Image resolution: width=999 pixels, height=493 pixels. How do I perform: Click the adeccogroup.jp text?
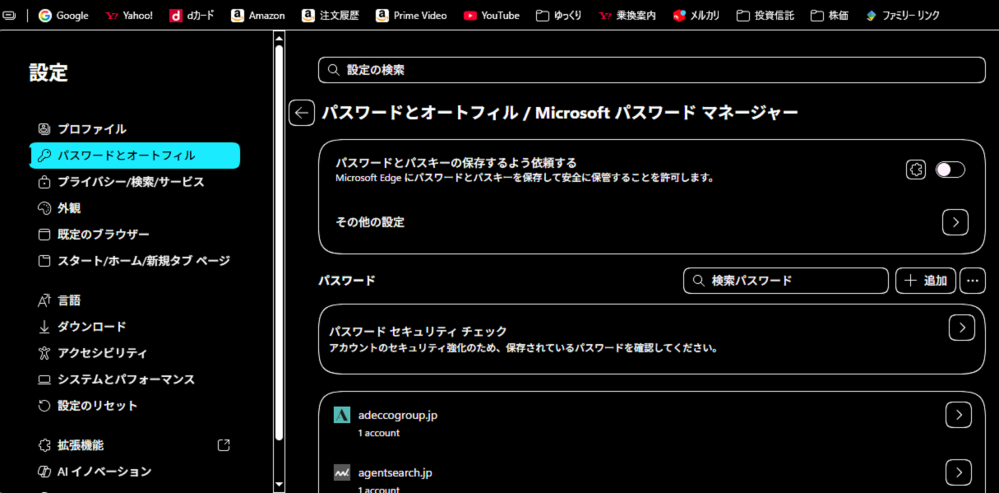[398, 415]
